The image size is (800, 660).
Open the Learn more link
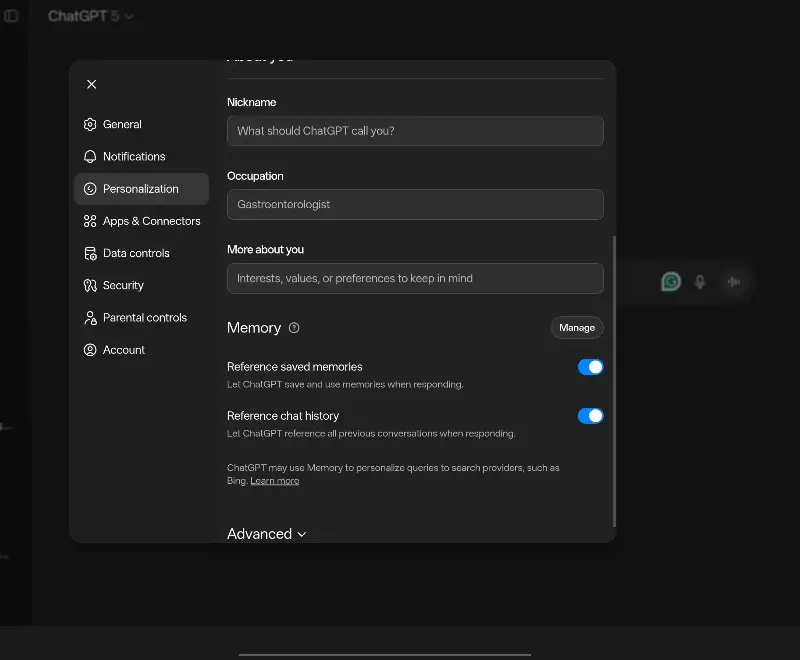(x=273, y=480)
